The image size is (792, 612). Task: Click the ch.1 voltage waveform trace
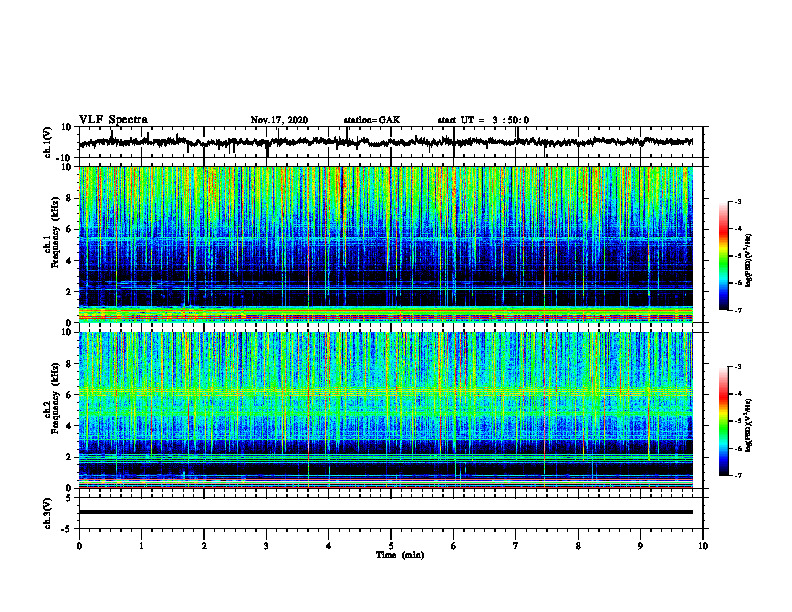(x=386, y=142)
